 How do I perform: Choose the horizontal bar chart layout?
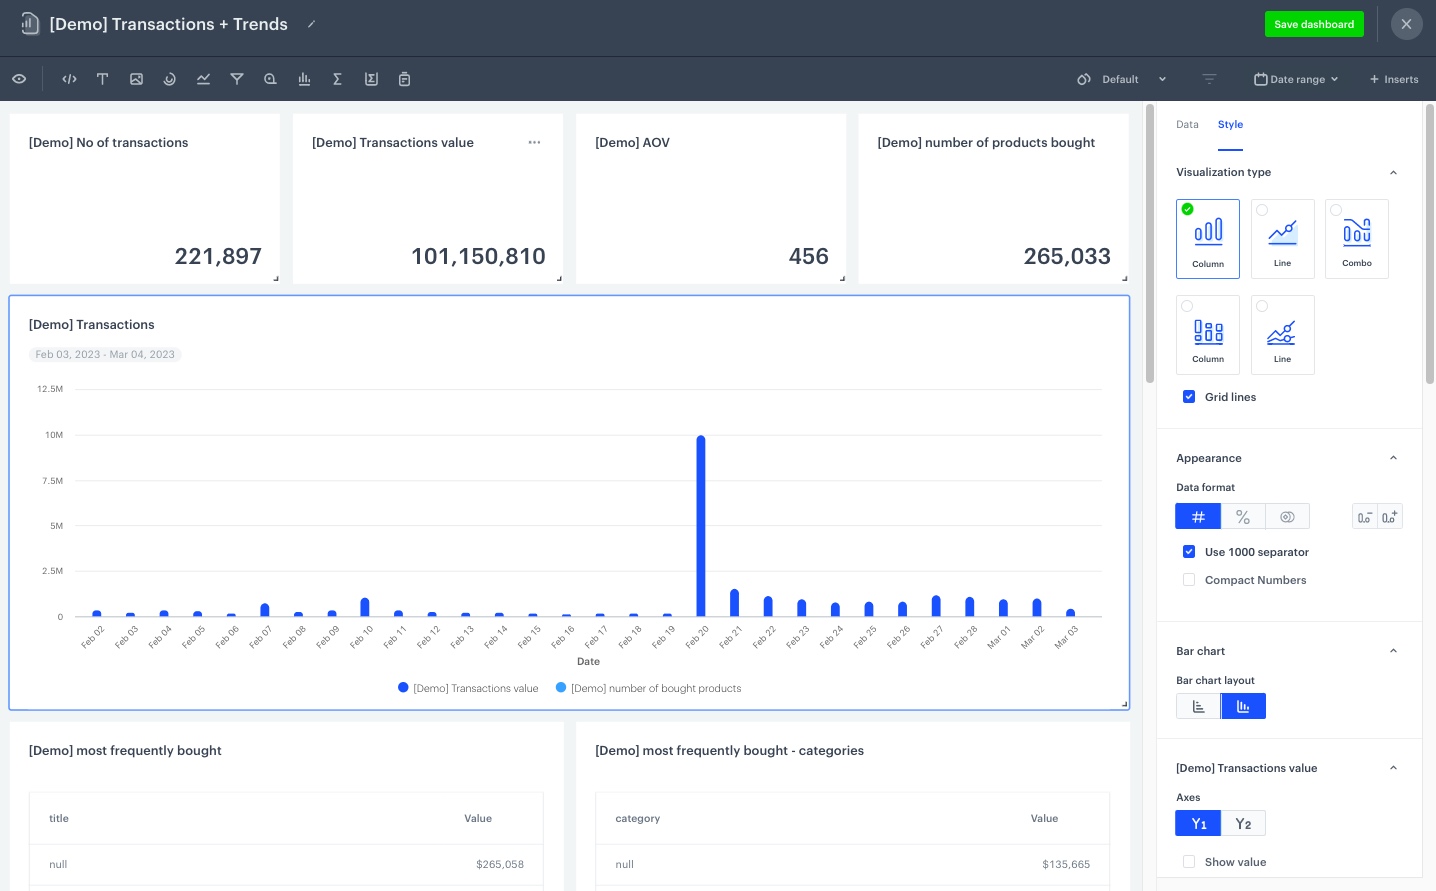click(x=1198, y=707)
